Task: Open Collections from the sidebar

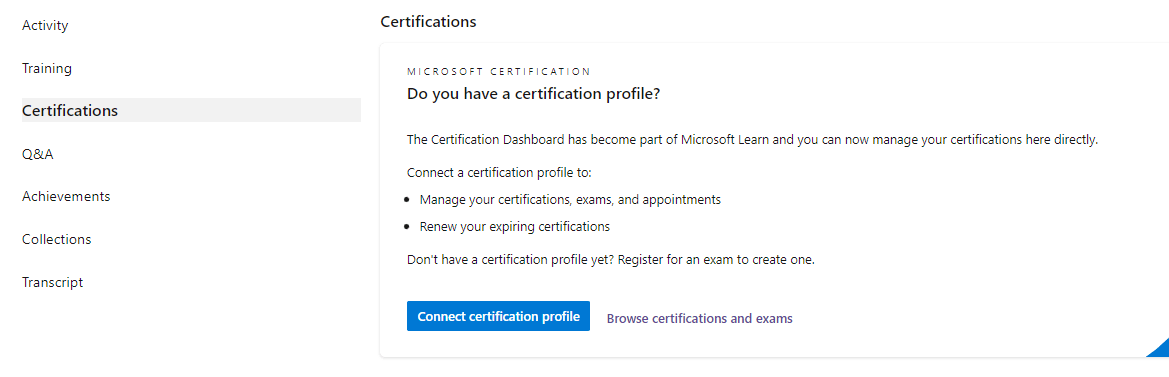Action: click(x=57, y=240)
